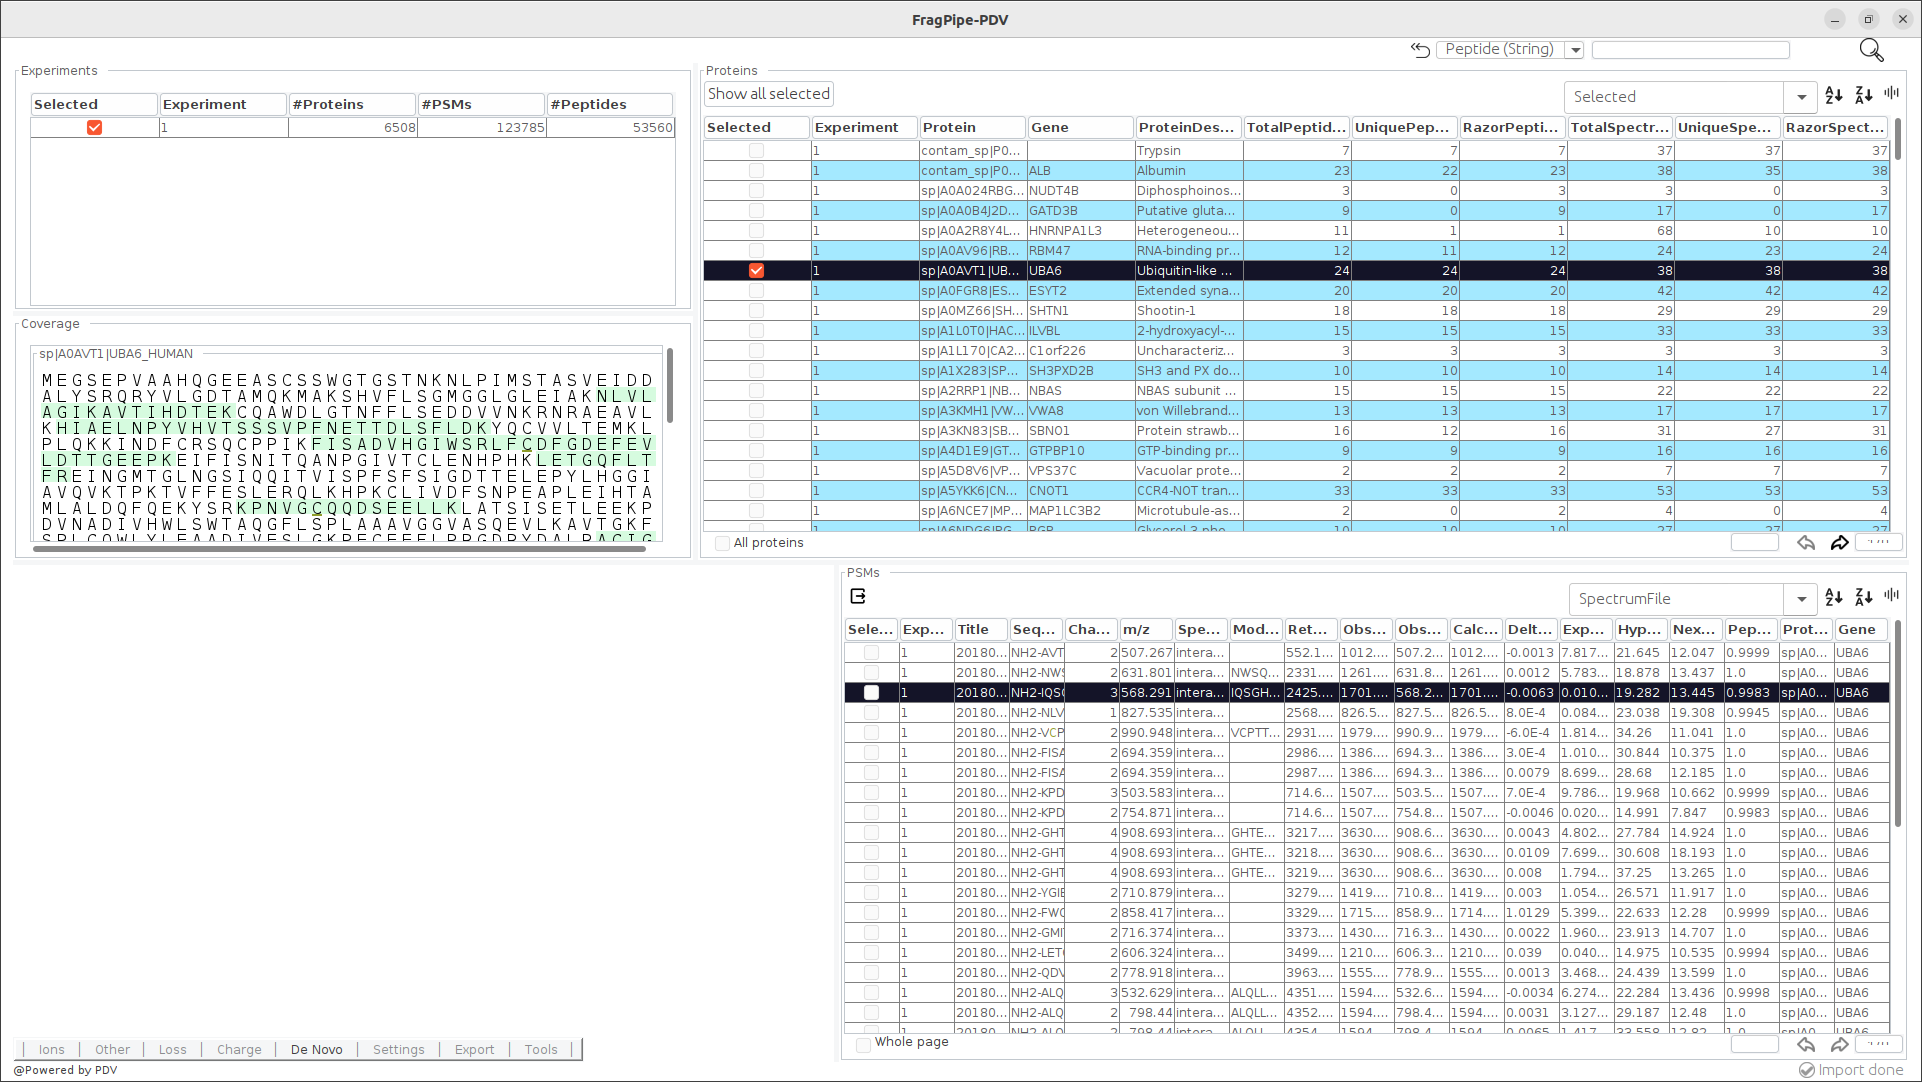1922x1082 pixels.
Task: Enable the Whole page checkbox in PSMs panel
Action: 863,1044
